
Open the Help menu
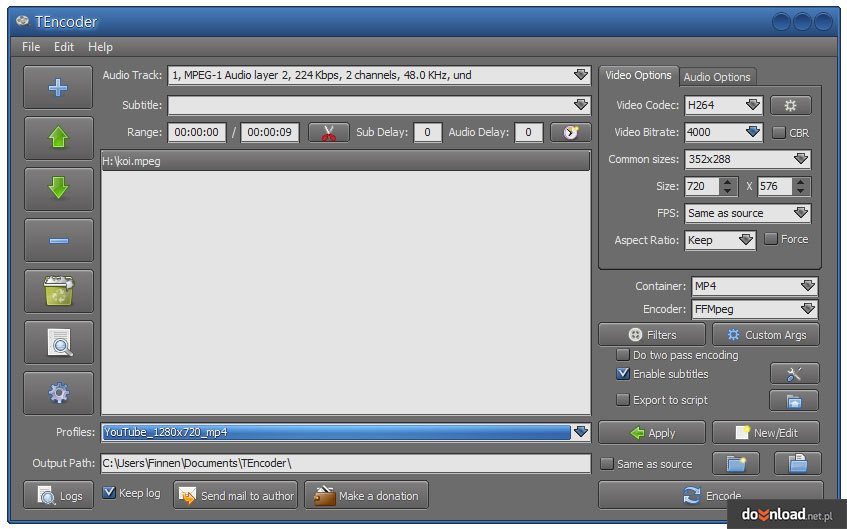(x=100, y=47)
